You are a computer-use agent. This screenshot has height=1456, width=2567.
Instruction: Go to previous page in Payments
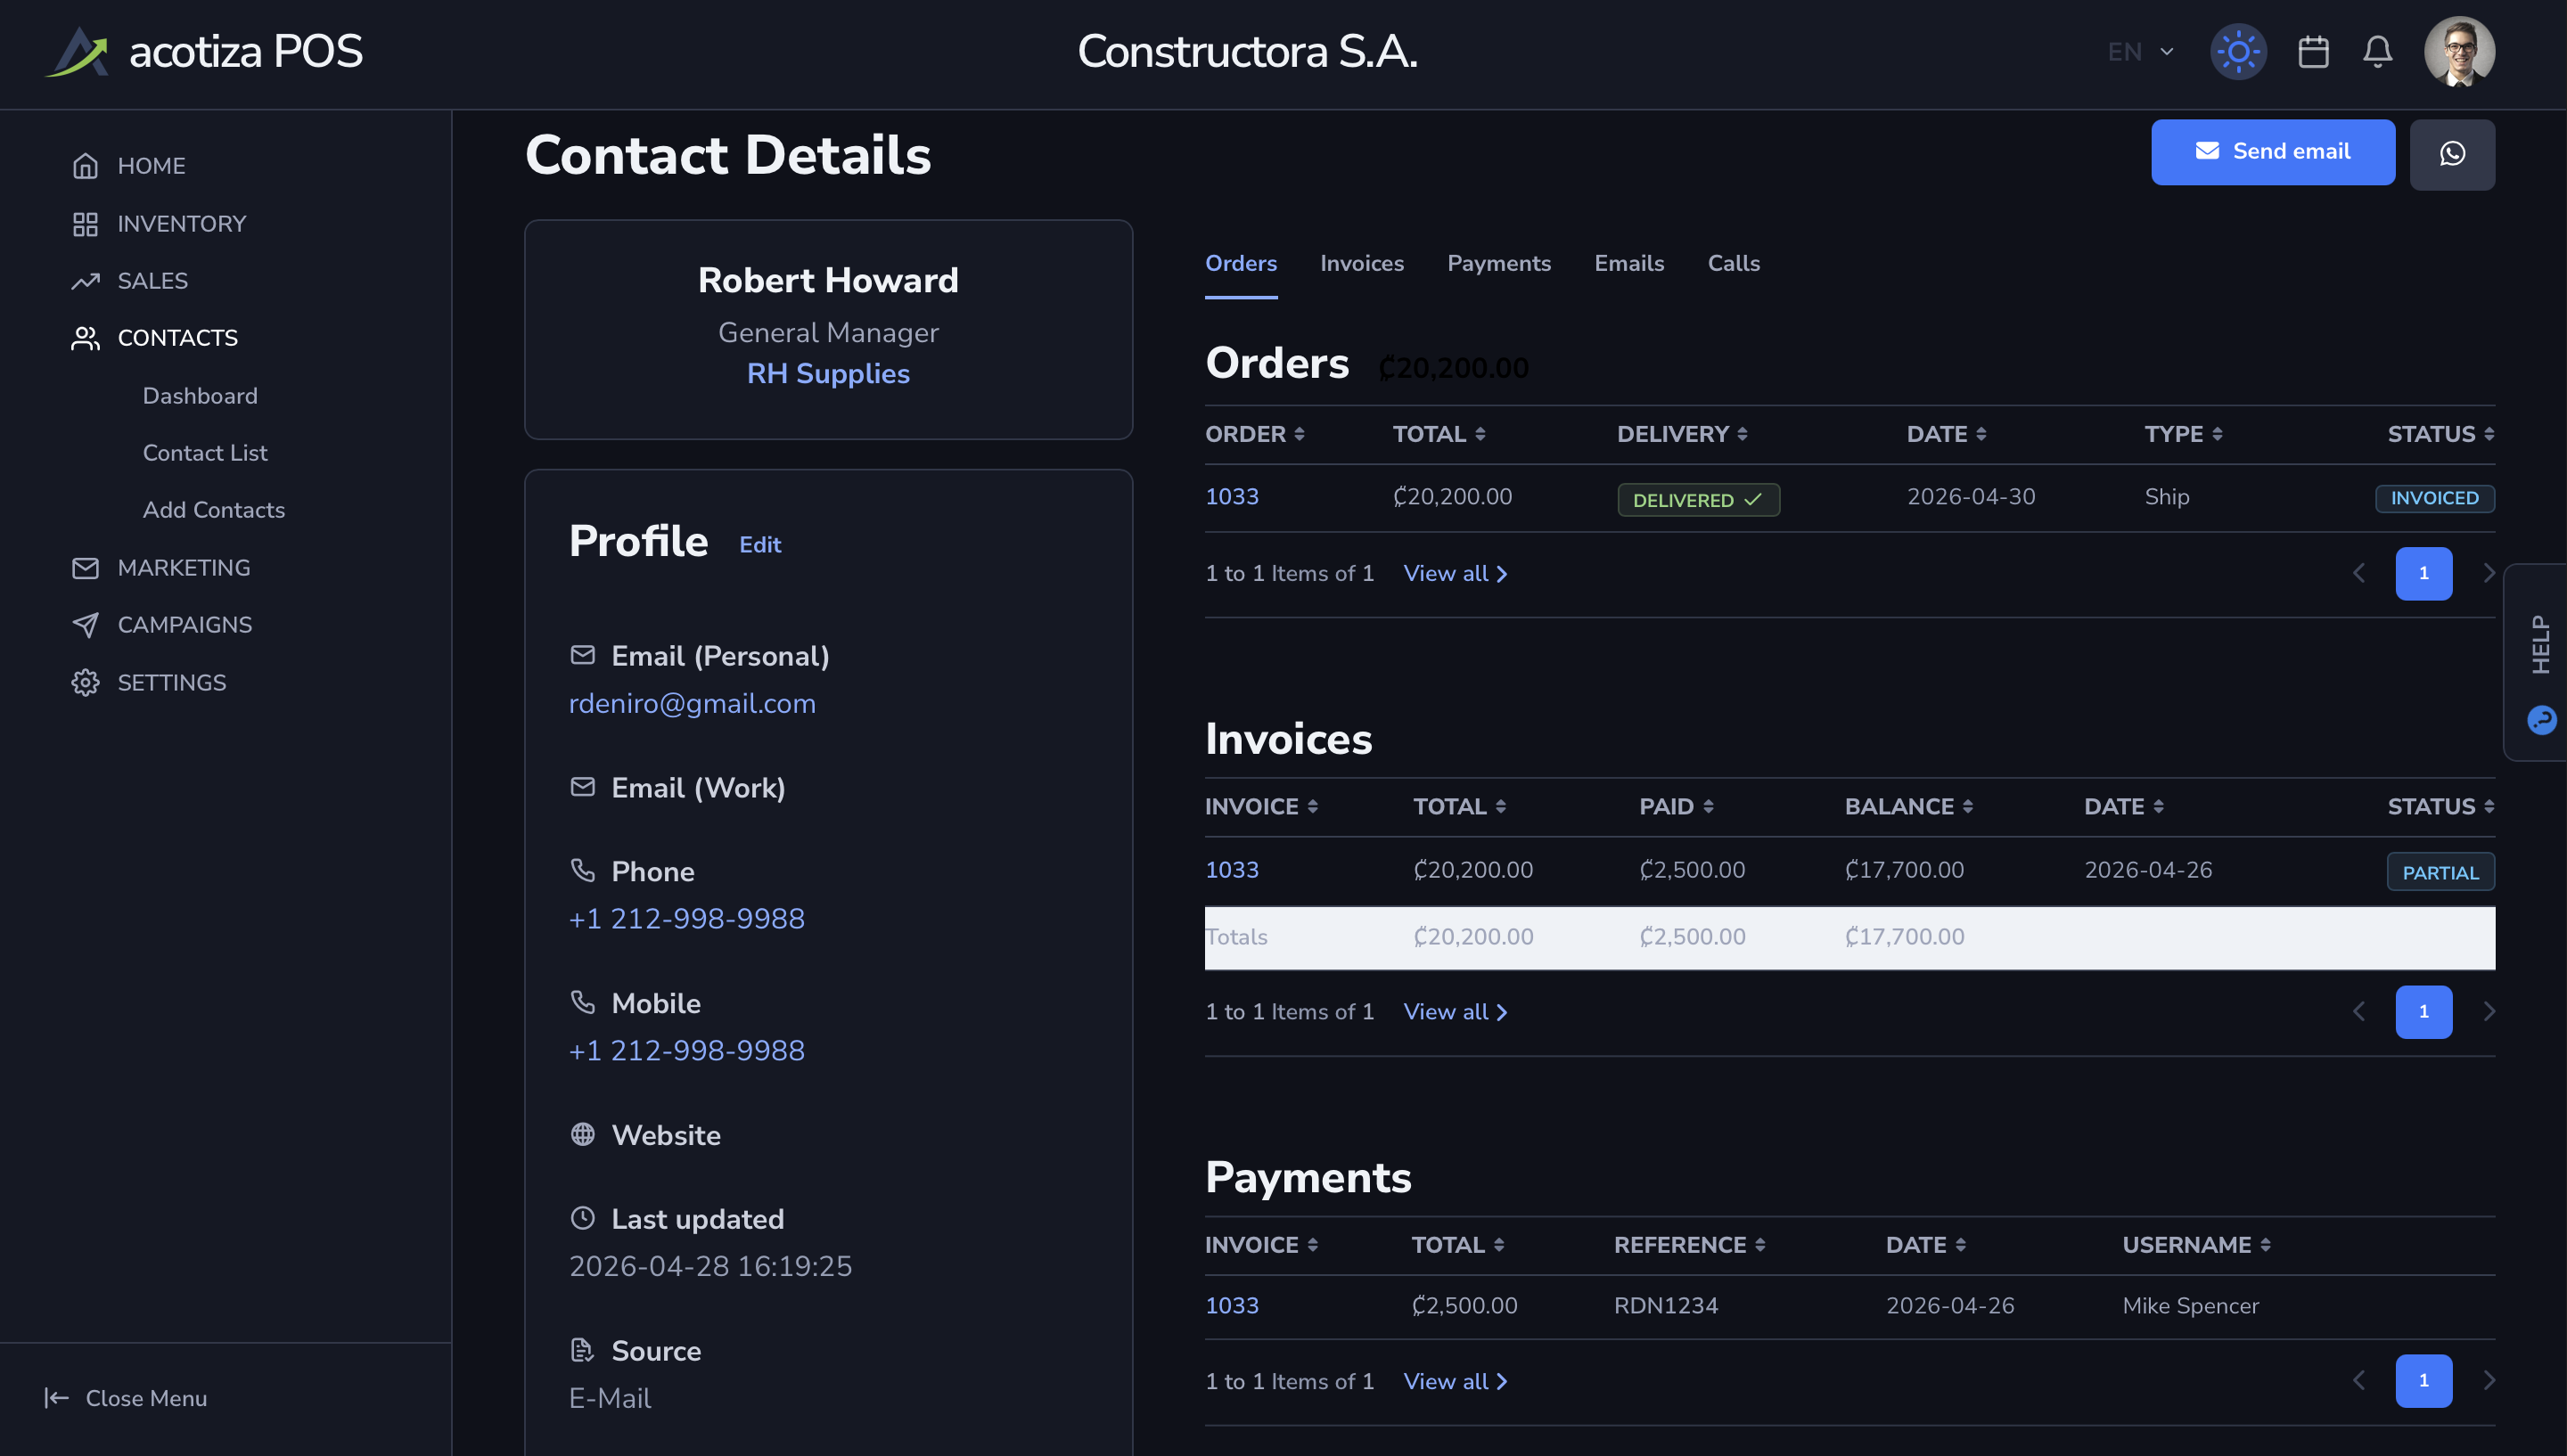pos(2359,1381)
